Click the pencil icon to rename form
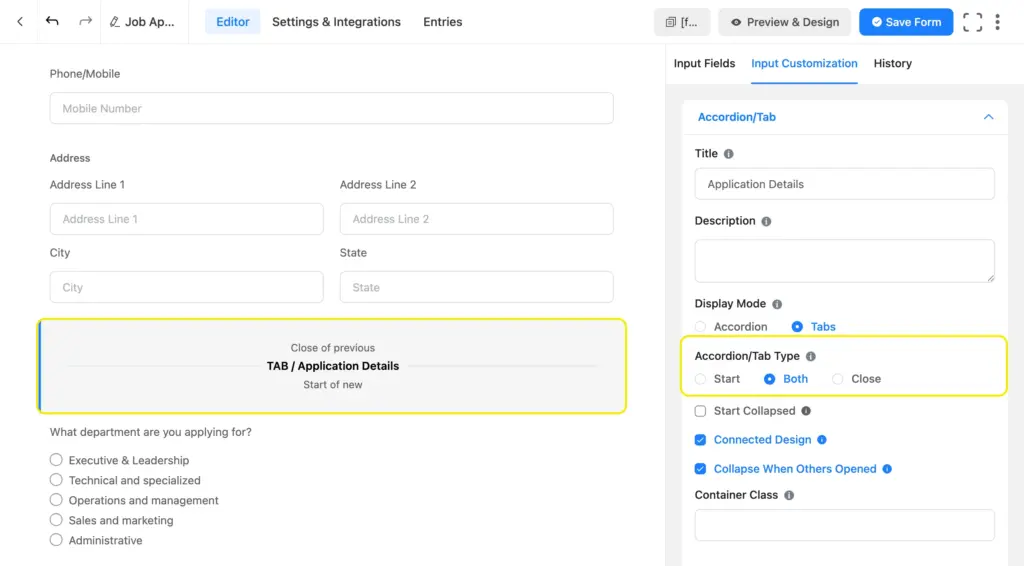Image resolution: width=1024 pixels, height=566 pixels. [115, 22]
